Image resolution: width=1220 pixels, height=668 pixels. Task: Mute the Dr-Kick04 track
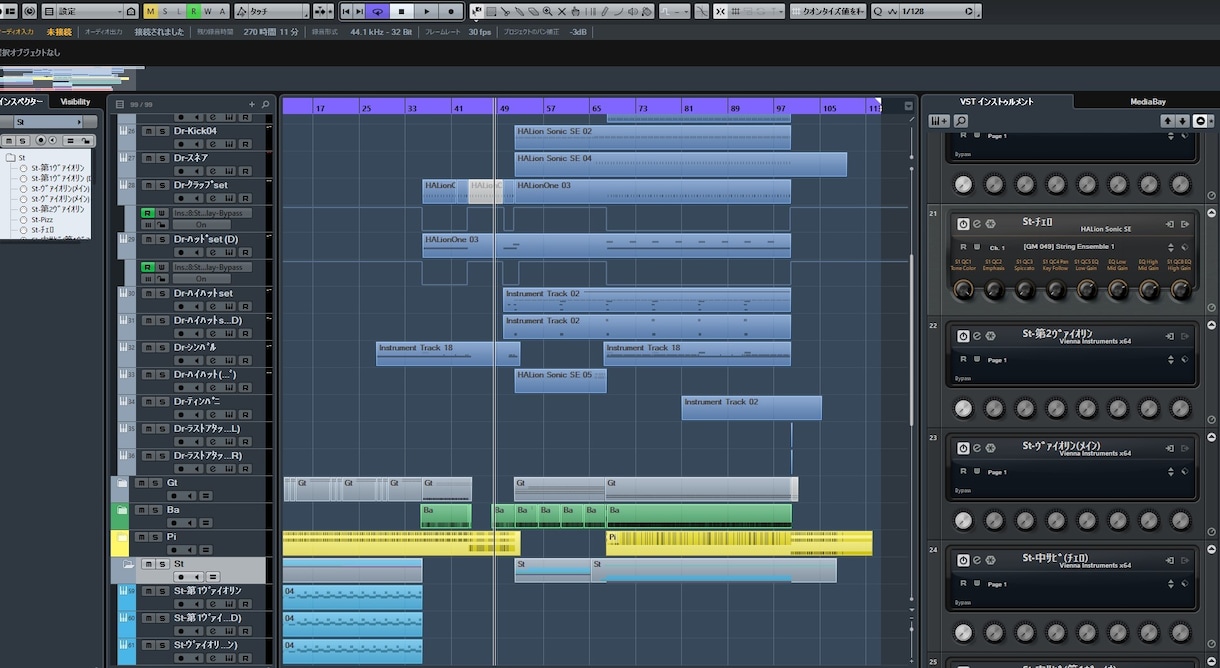coord(148,131)
